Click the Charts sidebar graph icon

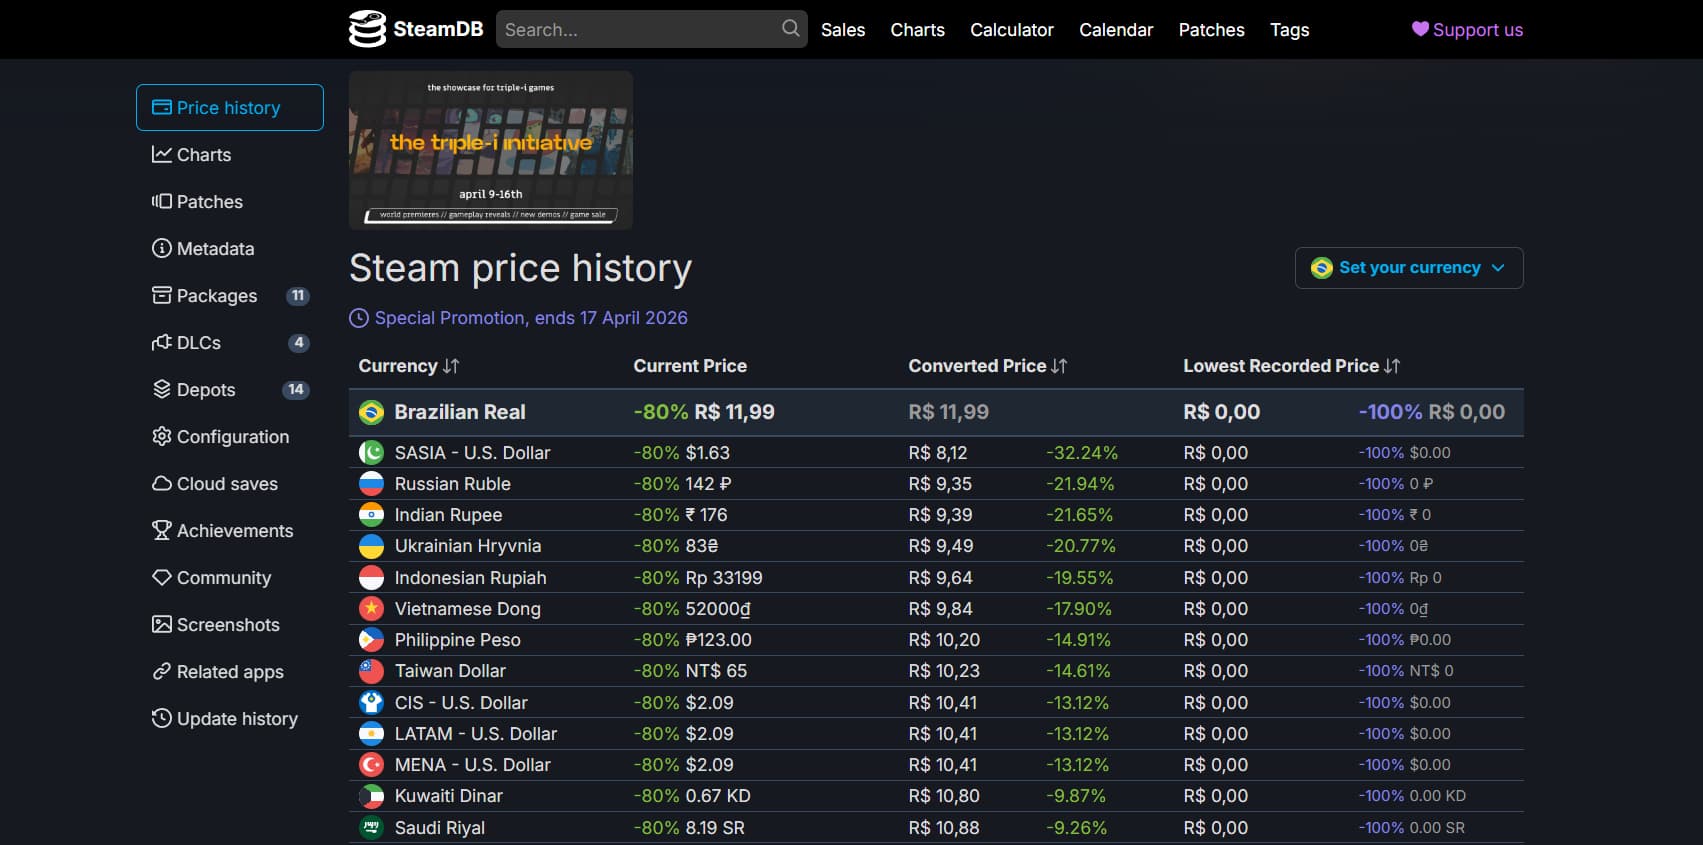[161, 154]
